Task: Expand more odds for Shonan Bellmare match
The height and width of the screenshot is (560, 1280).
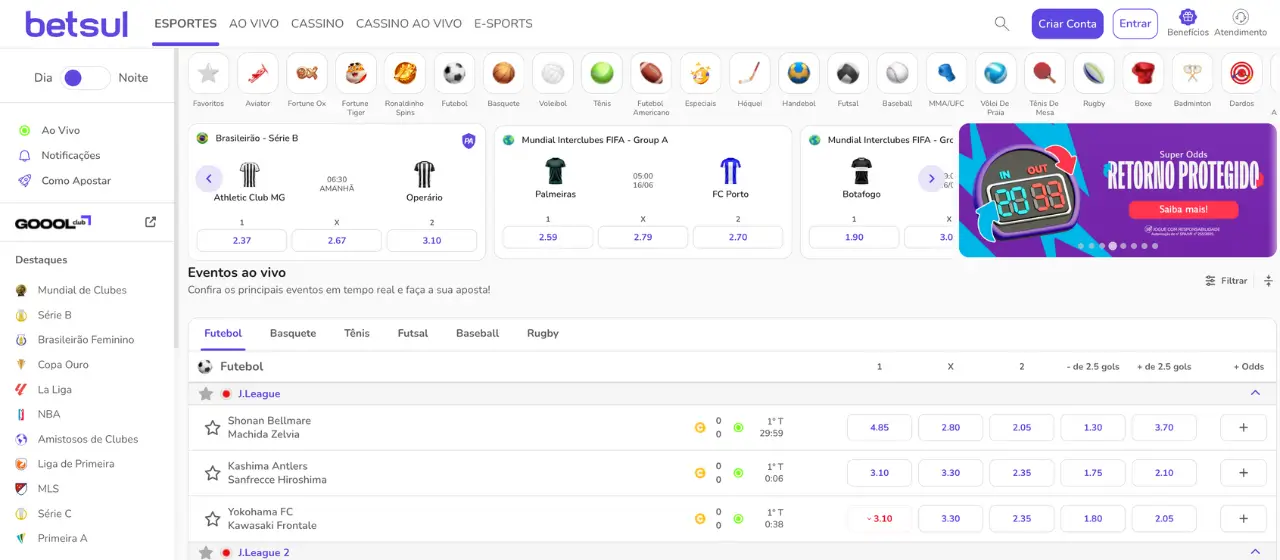Action: [1244, 428]
